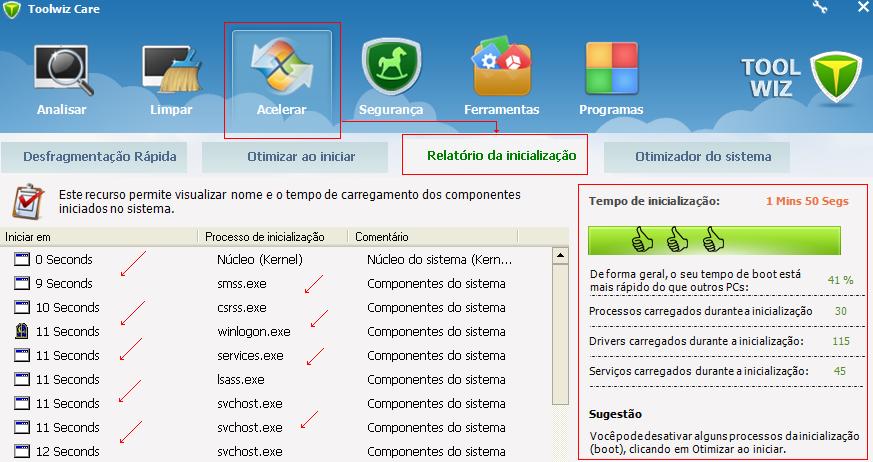
Task: Click the winlogon row icon
Action: [22, 331]
